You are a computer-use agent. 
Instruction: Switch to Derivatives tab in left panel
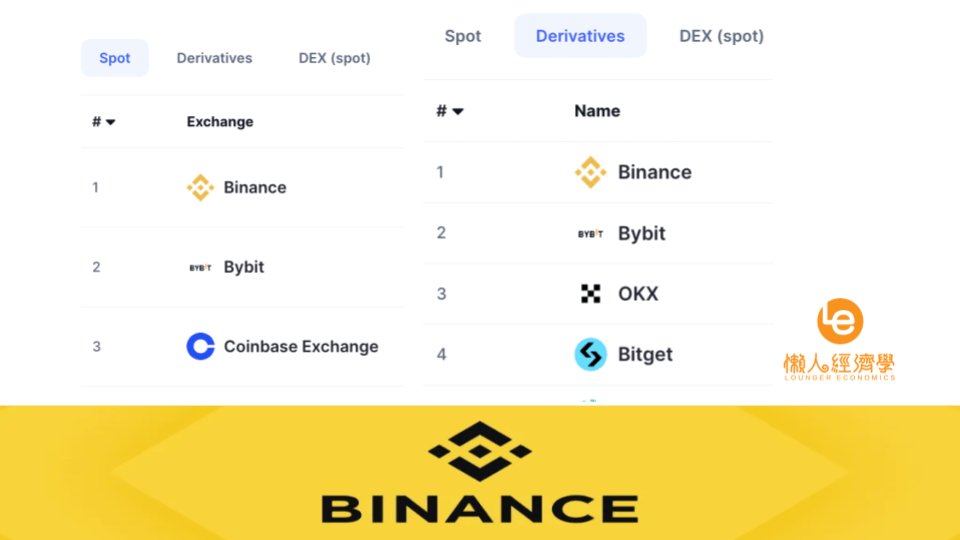[x=214, y=58]
